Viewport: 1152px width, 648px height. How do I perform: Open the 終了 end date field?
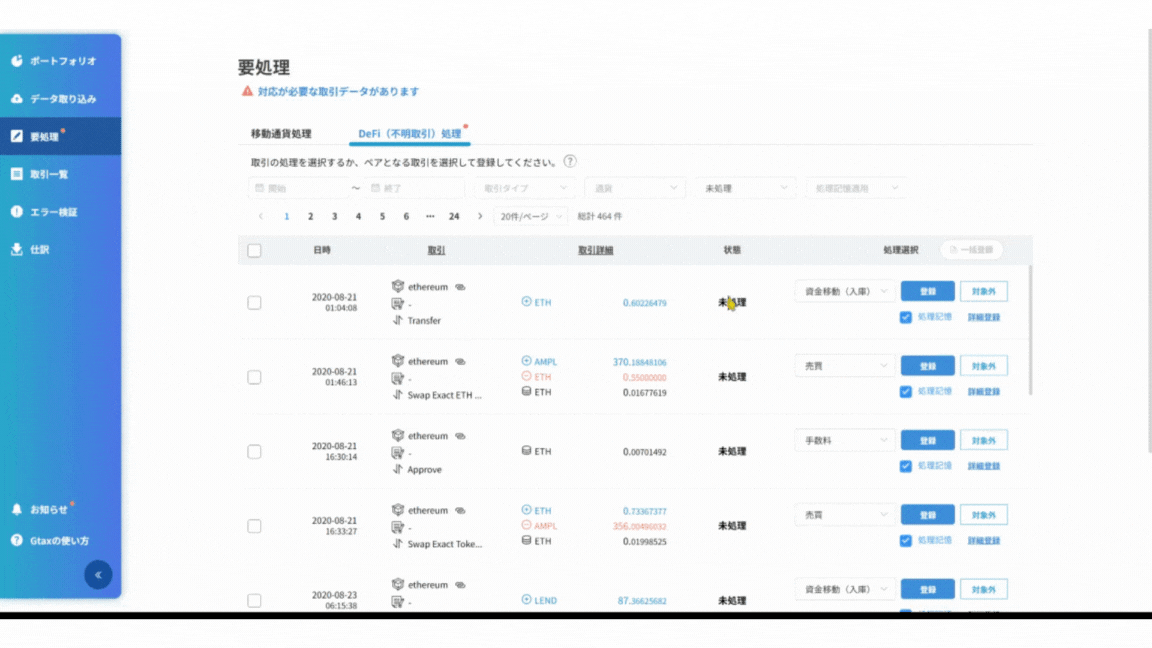point(414,188)
